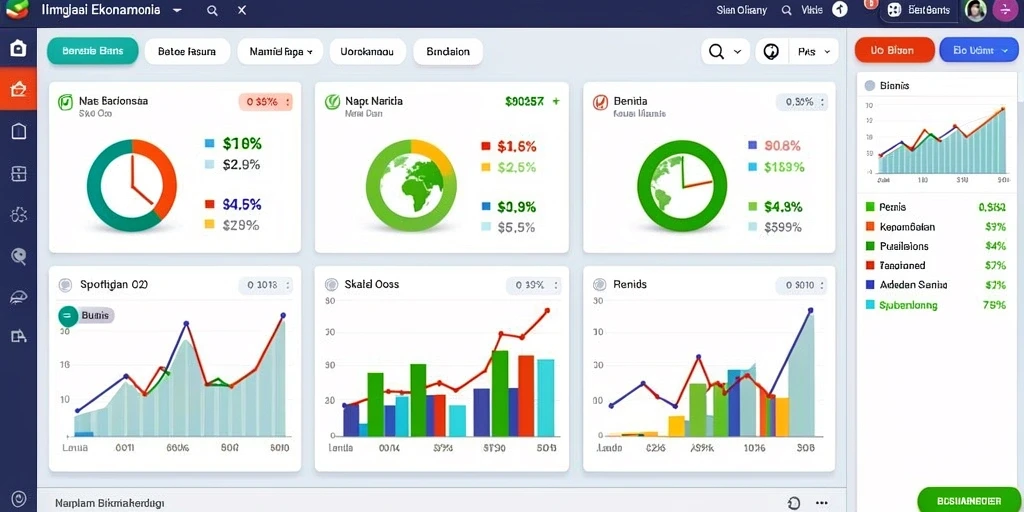Click the refresh icon in bottom bar
This screenshot has width=1024, height=512.
coord(794,503)
